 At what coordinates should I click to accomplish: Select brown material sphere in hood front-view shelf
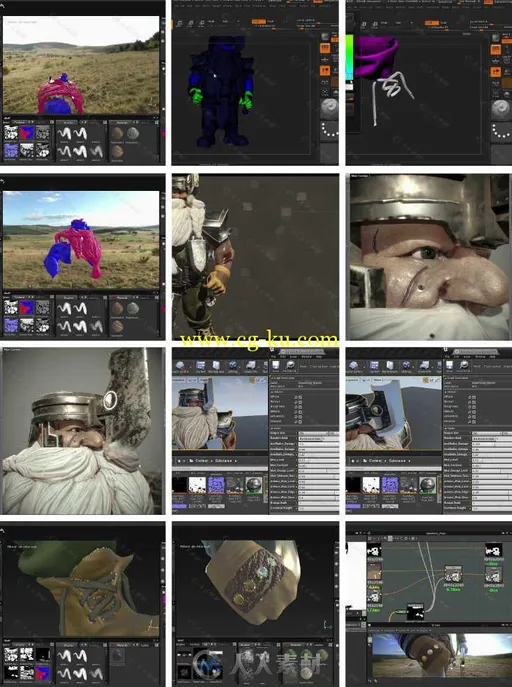pos(117,133)
